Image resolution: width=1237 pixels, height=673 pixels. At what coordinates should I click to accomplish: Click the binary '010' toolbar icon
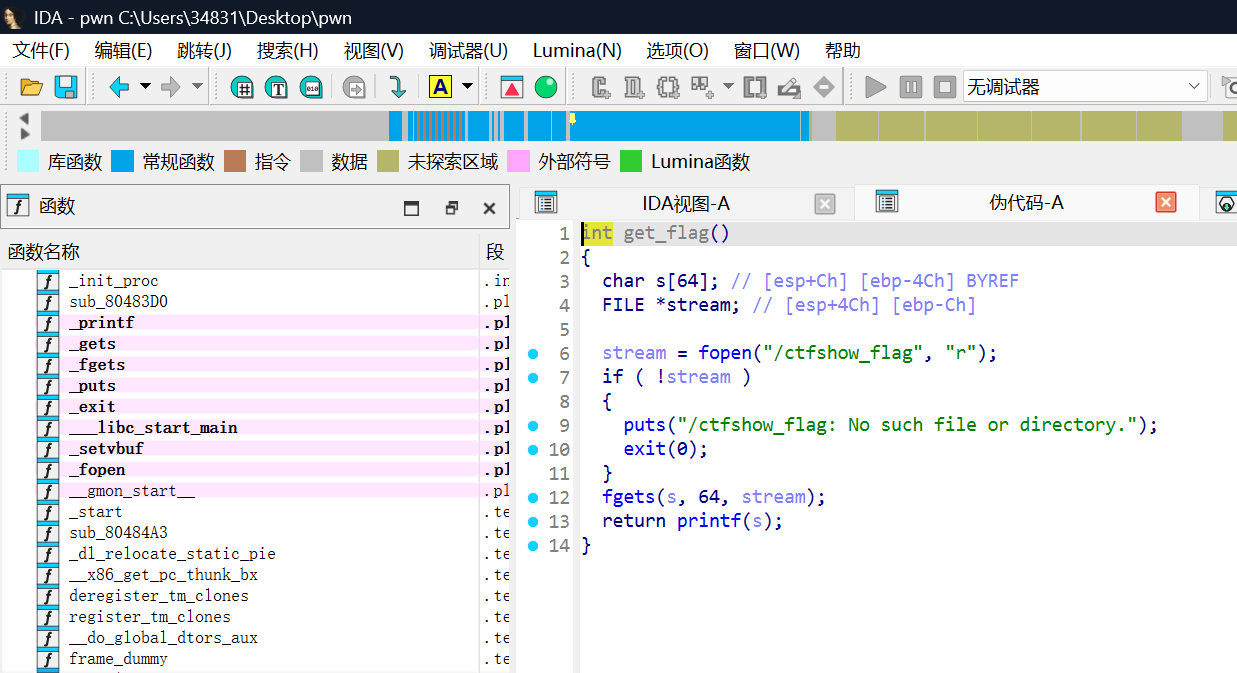point(312,87)
